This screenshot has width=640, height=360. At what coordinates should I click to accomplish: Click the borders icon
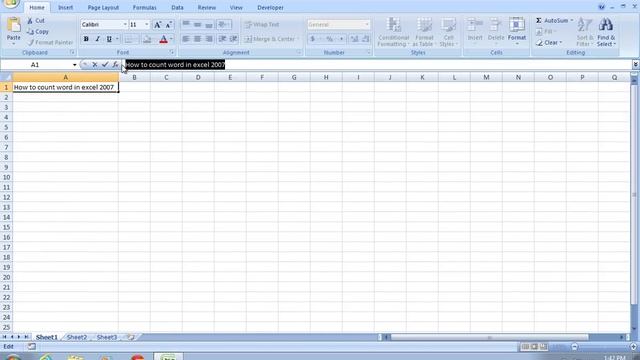[129, 39]
